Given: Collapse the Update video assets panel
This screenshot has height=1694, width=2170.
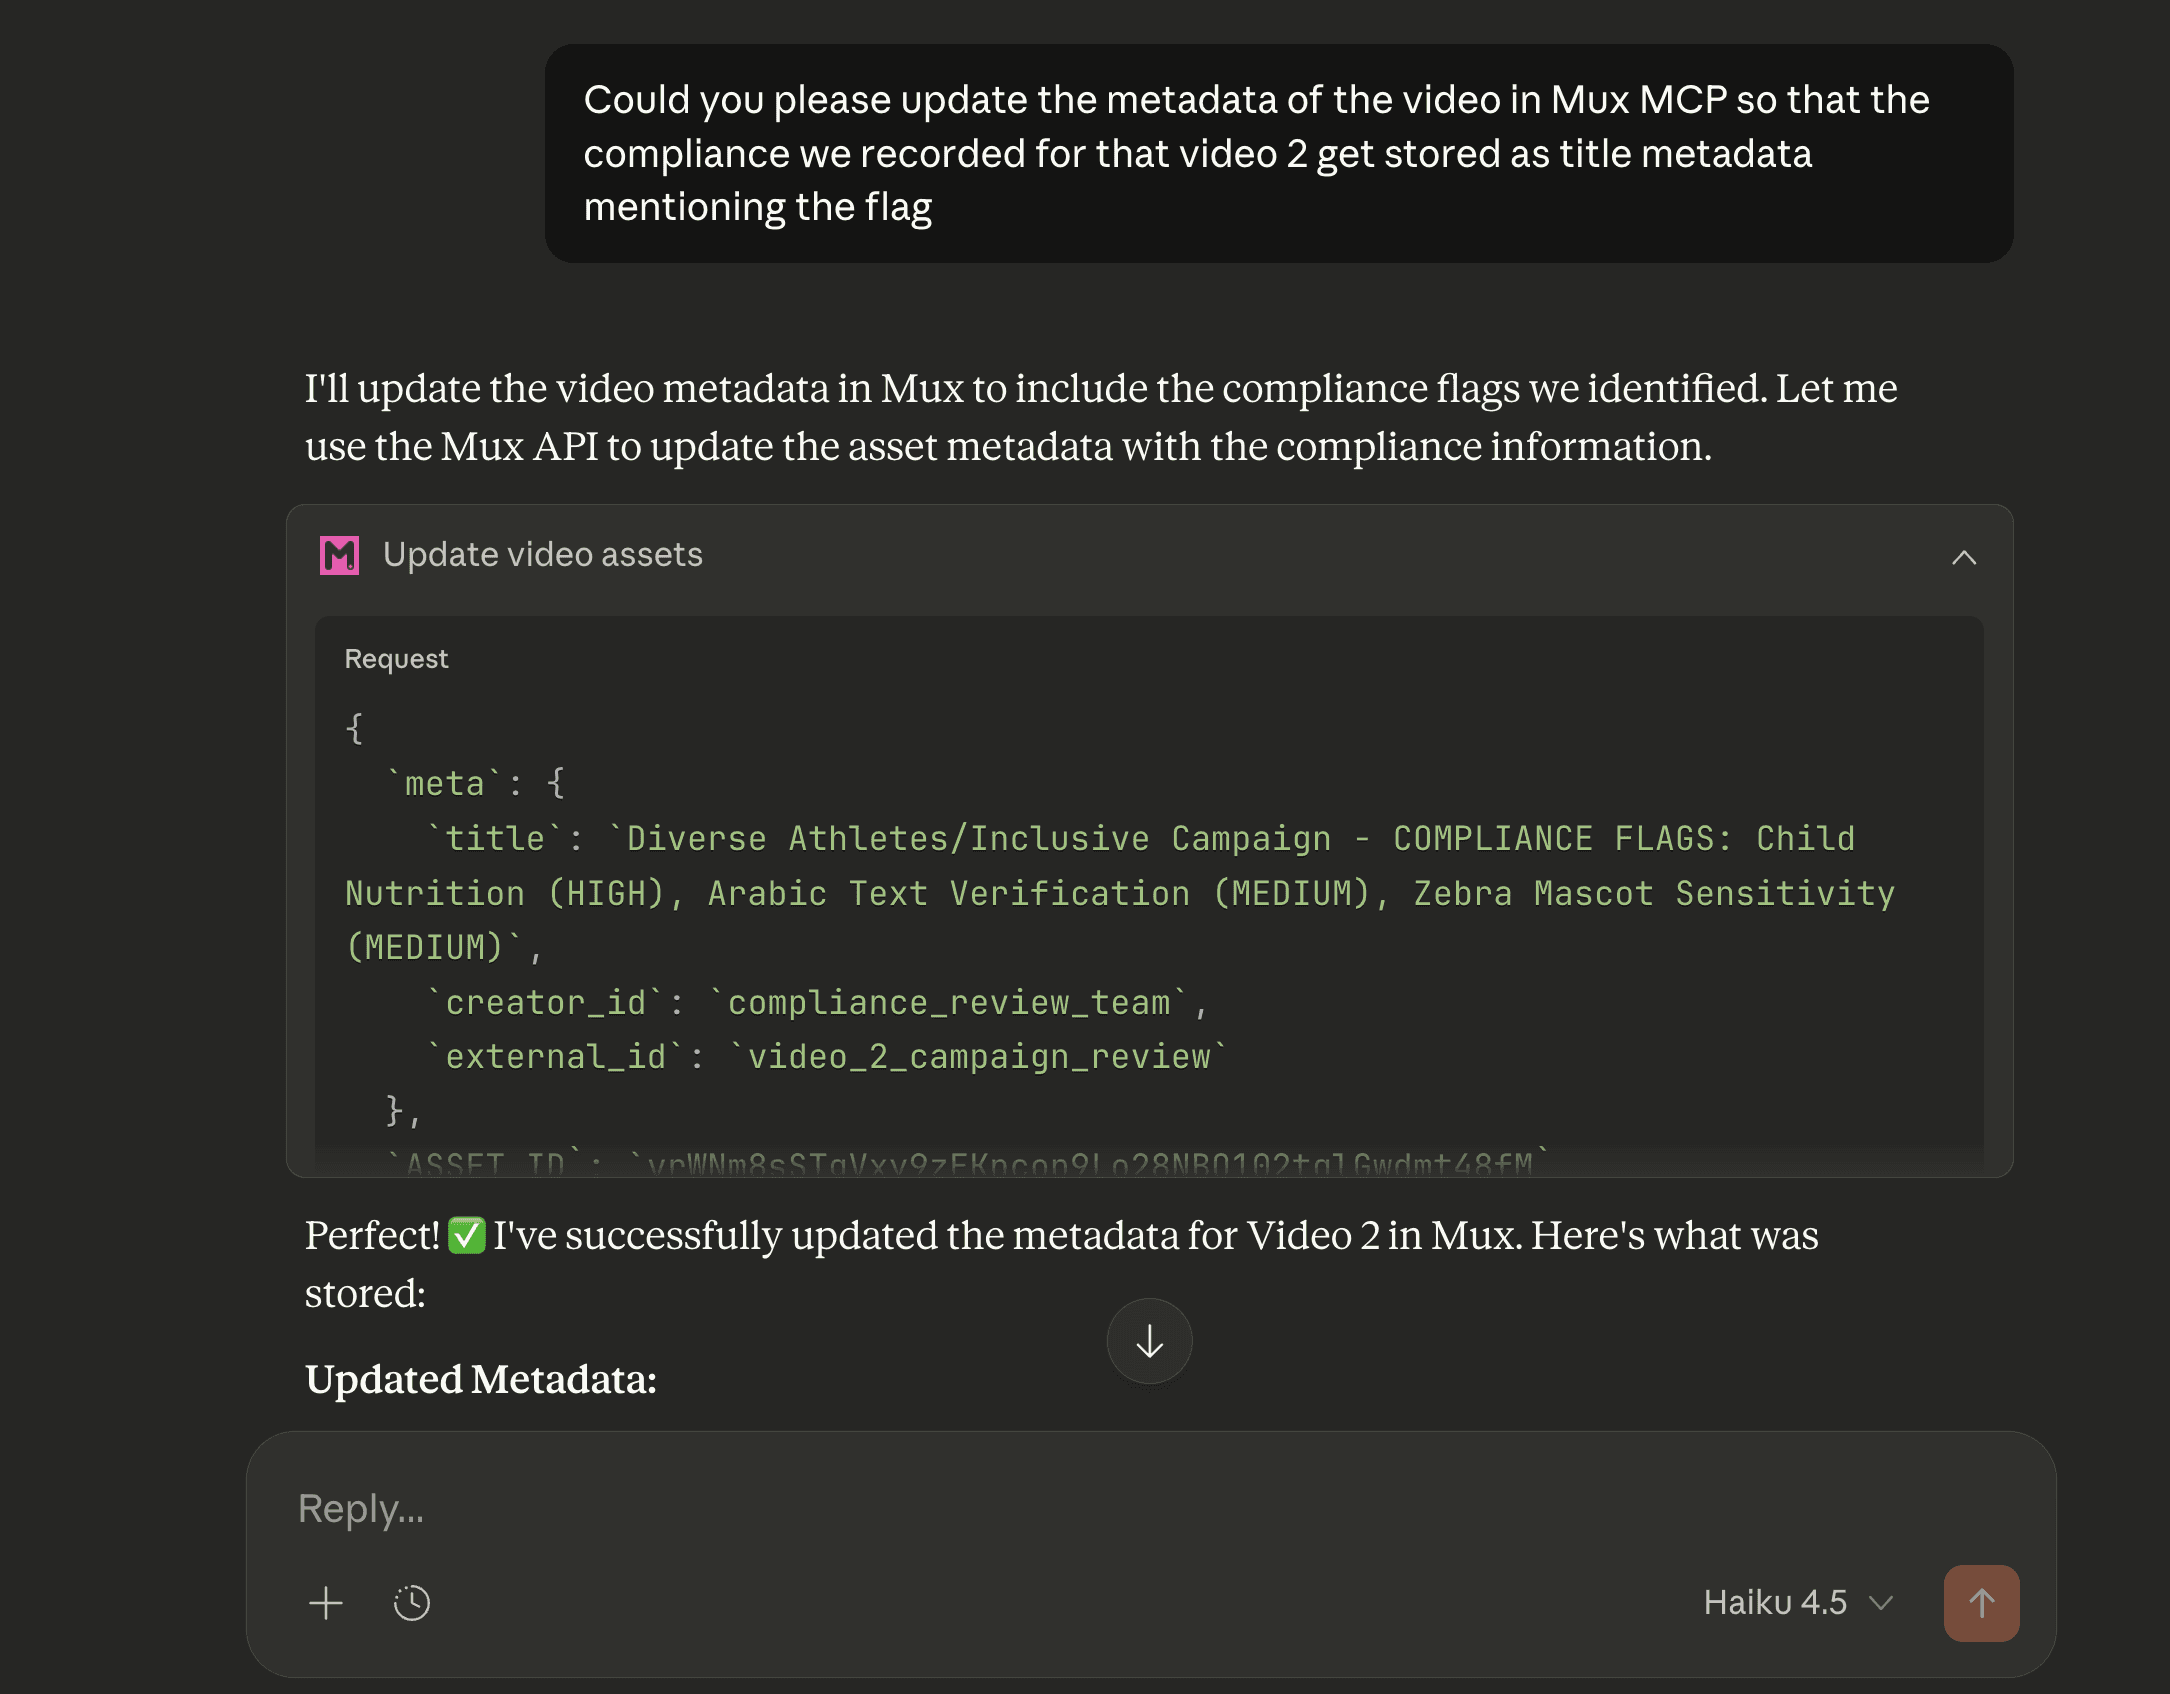Looking at the screenshot, I should coord(1963,557).
